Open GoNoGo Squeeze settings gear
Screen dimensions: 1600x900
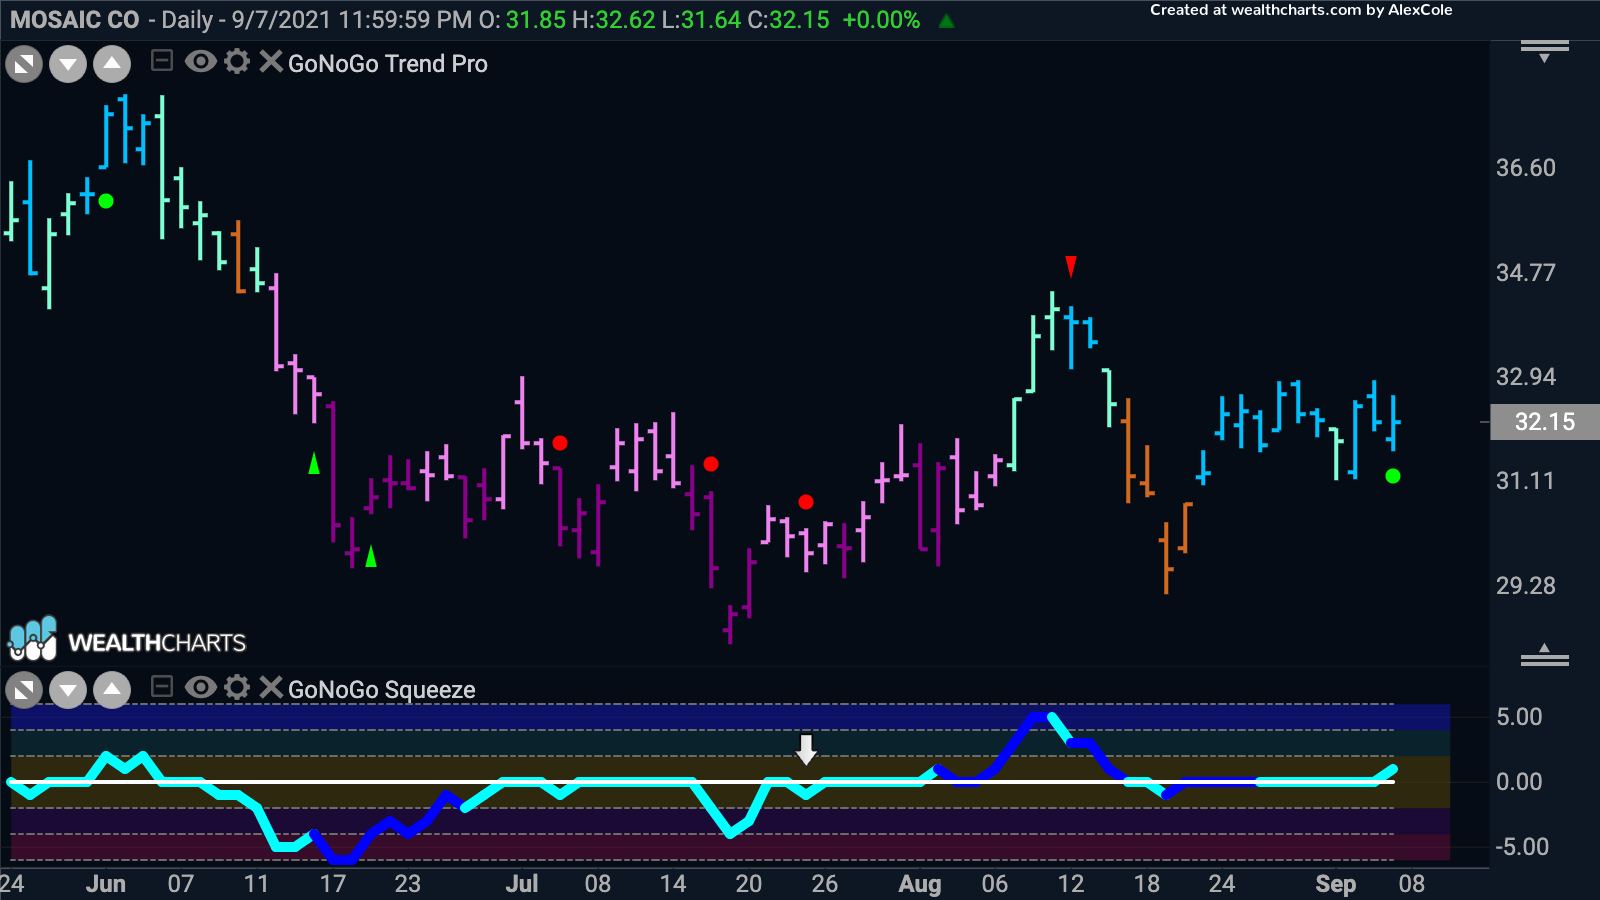[x=237, y=688]
